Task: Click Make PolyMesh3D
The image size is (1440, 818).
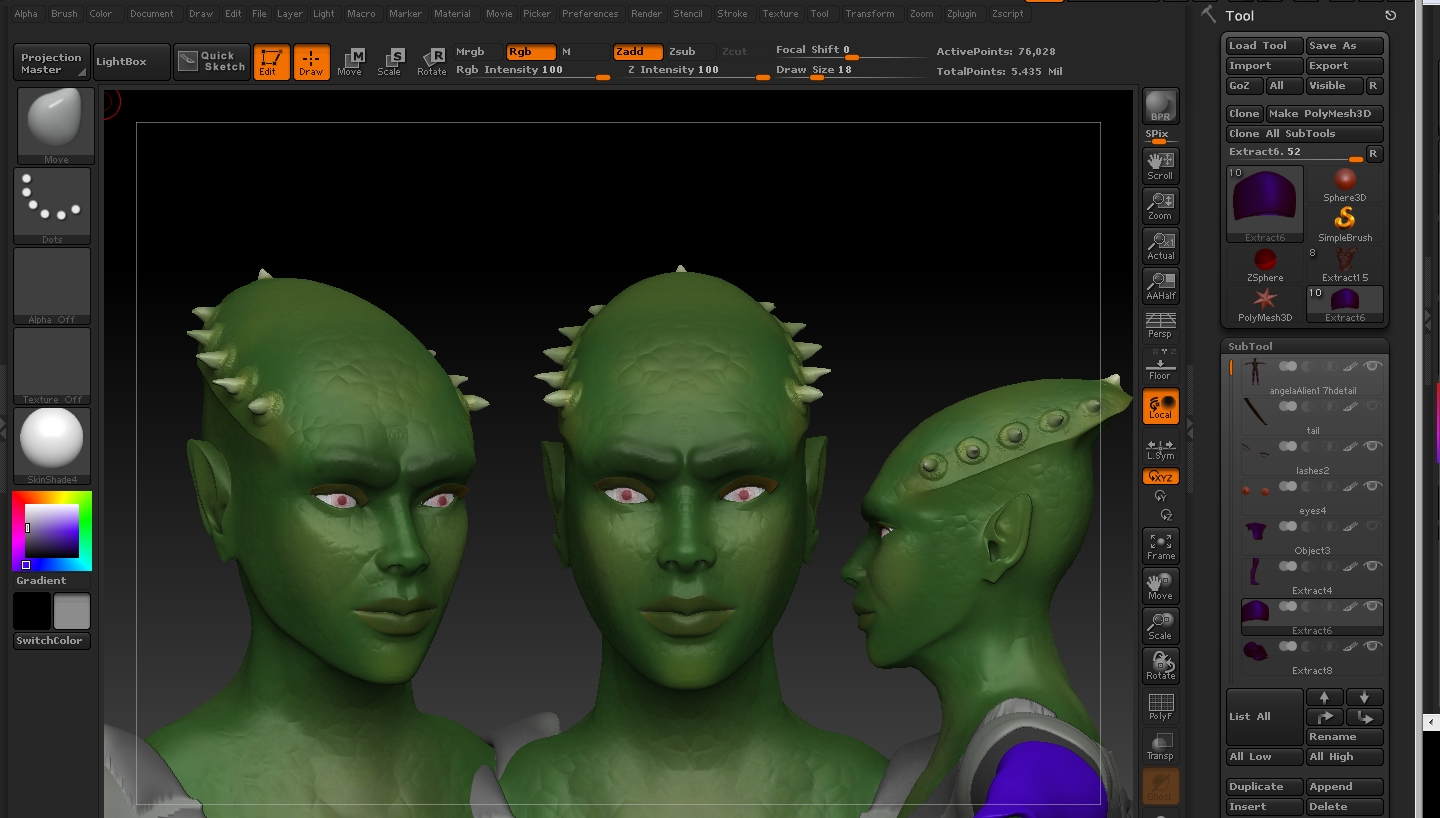Action: [1325, 114]
